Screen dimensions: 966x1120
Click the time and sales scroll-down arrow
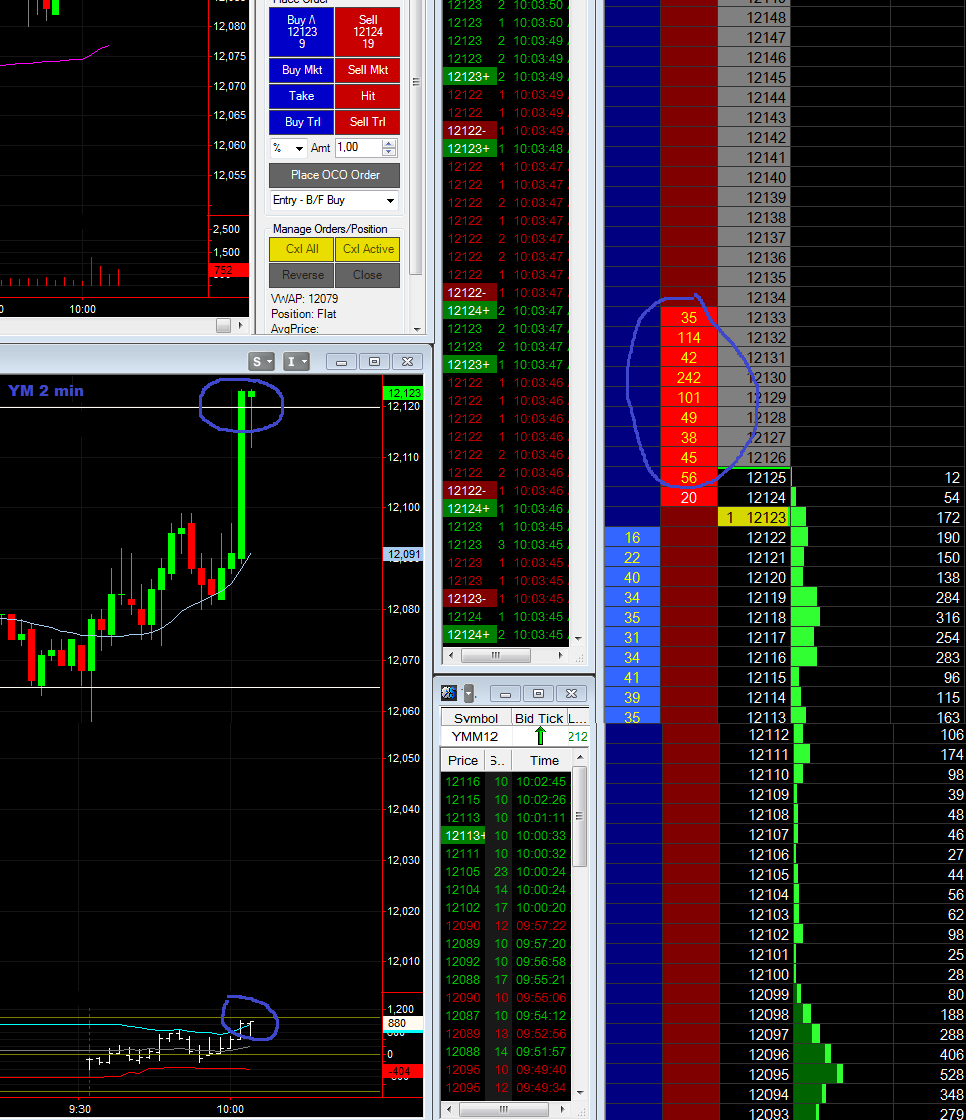(x=578, y=639)
